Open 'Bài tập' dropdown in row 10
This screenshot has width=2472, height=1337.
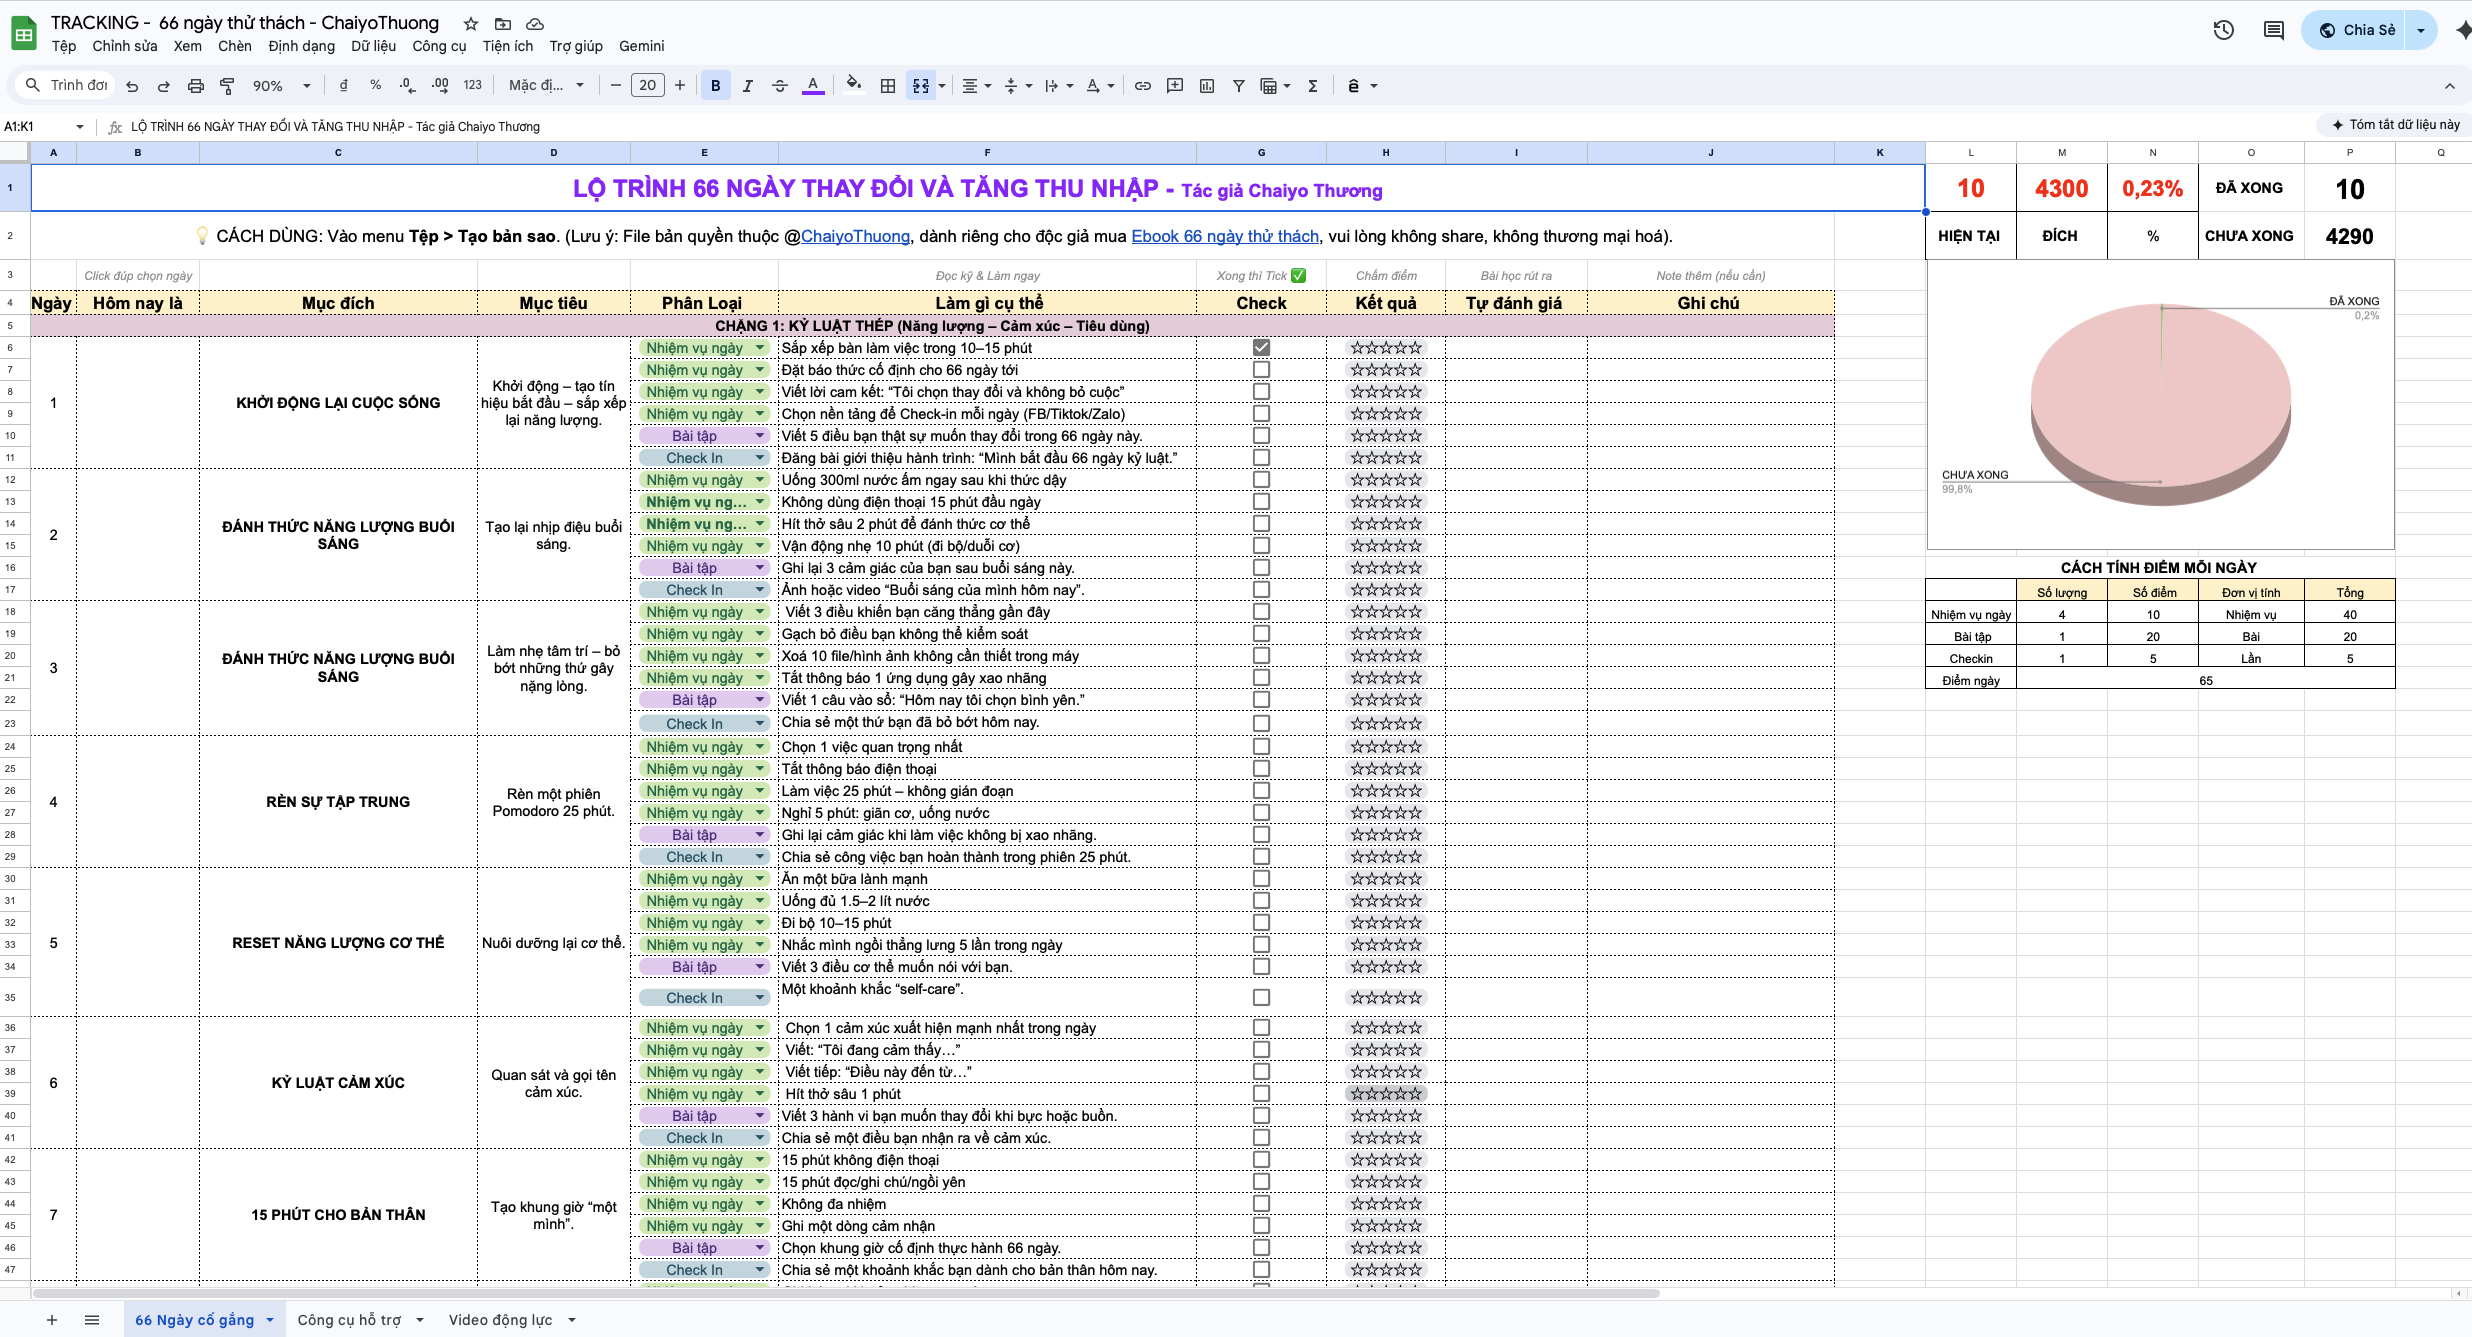[x=759, y=436]
